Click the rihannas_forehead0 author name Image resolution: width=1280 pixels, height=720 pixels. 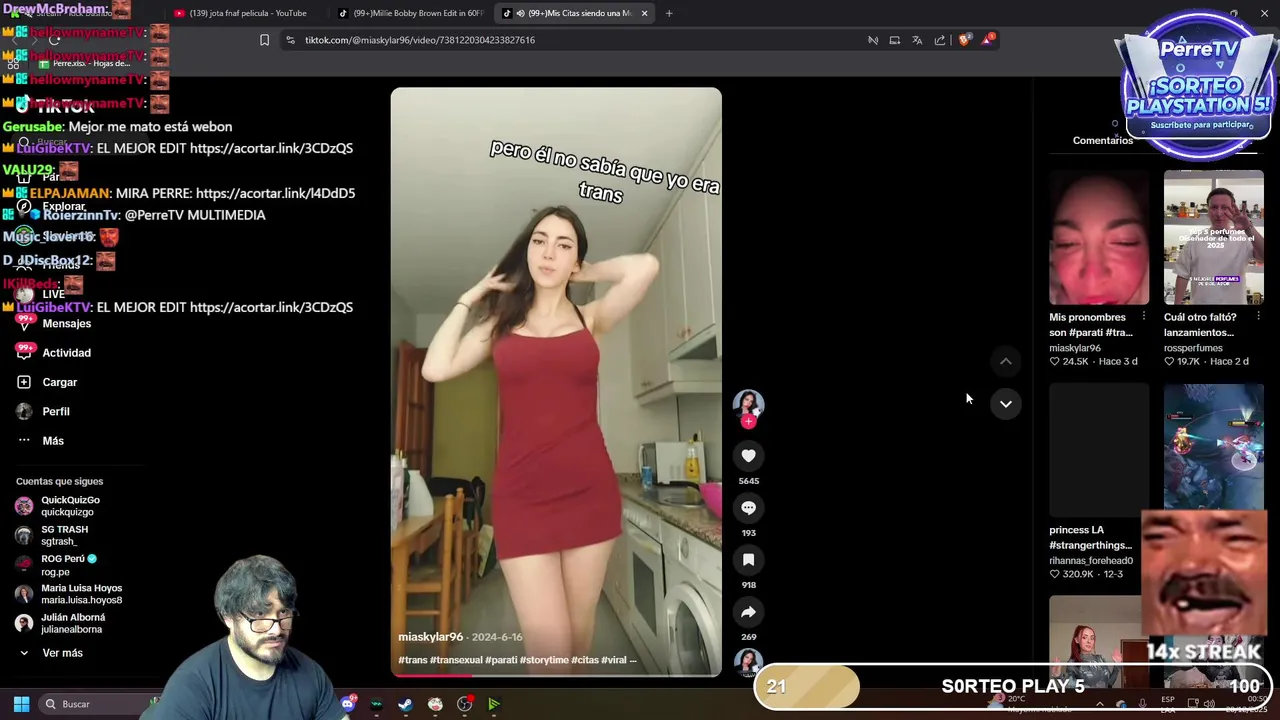click(1090, 561)
